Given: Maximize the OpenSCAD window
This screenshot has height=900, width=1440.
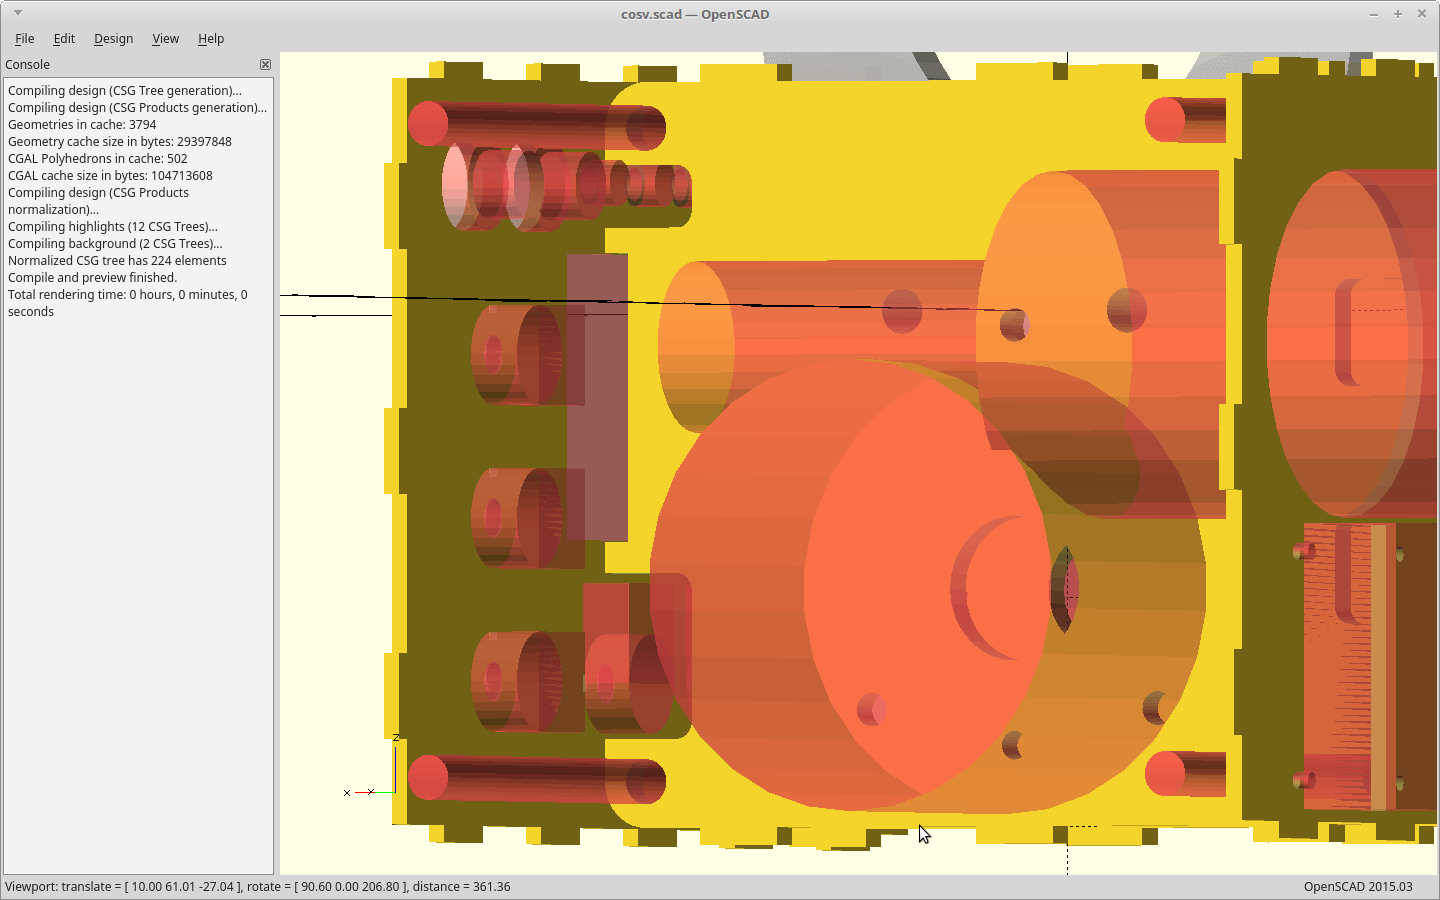Looking at the screenshot, I should pos(1397,14).
